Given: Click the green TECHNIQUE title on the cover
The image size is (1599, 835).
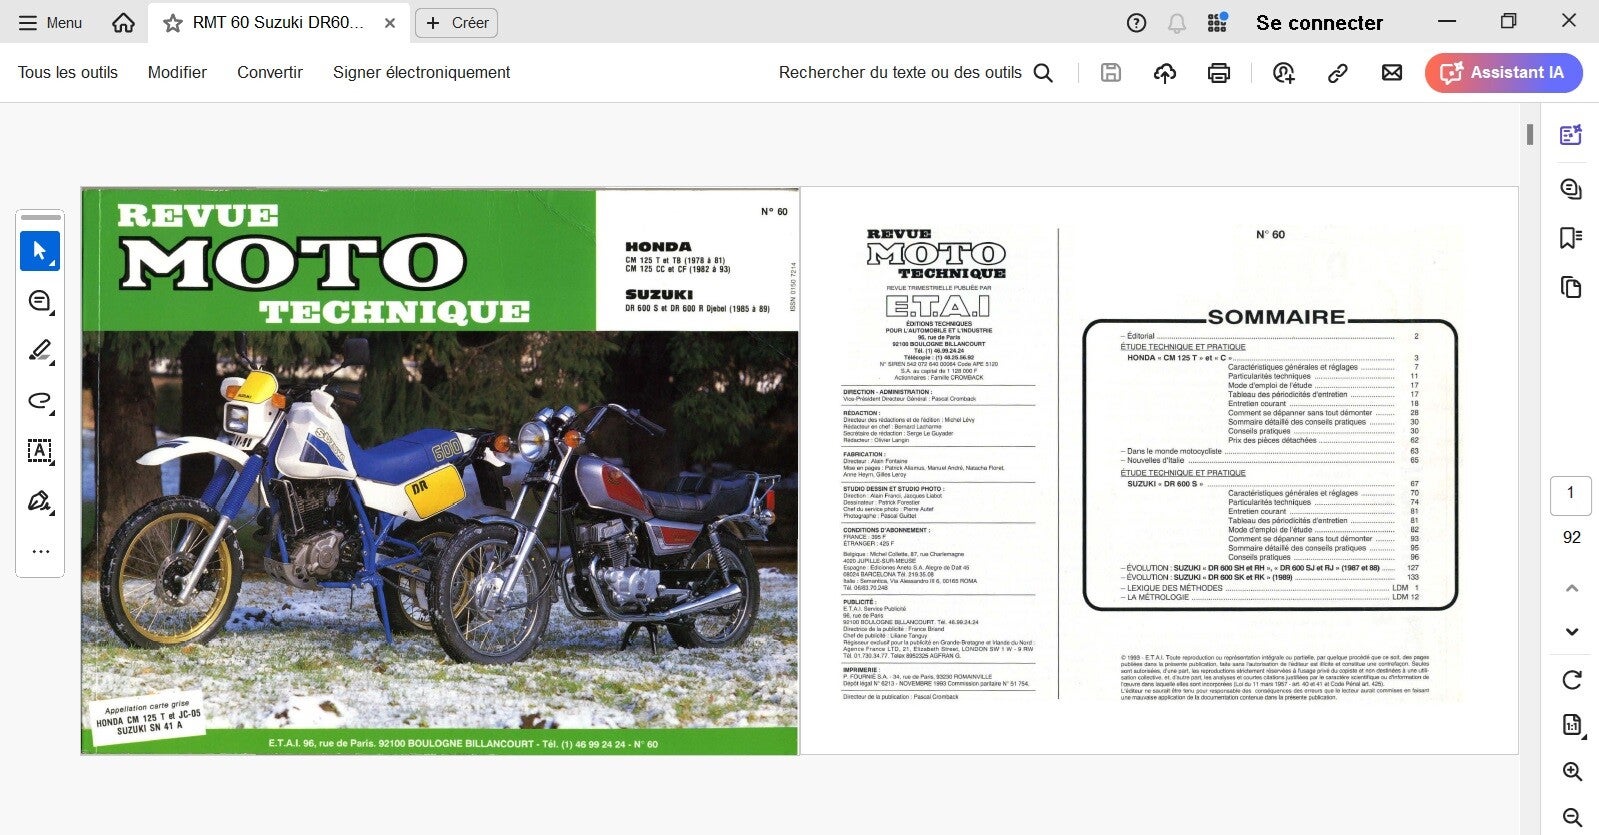Looking at the screenshot, I should point(395,312).
